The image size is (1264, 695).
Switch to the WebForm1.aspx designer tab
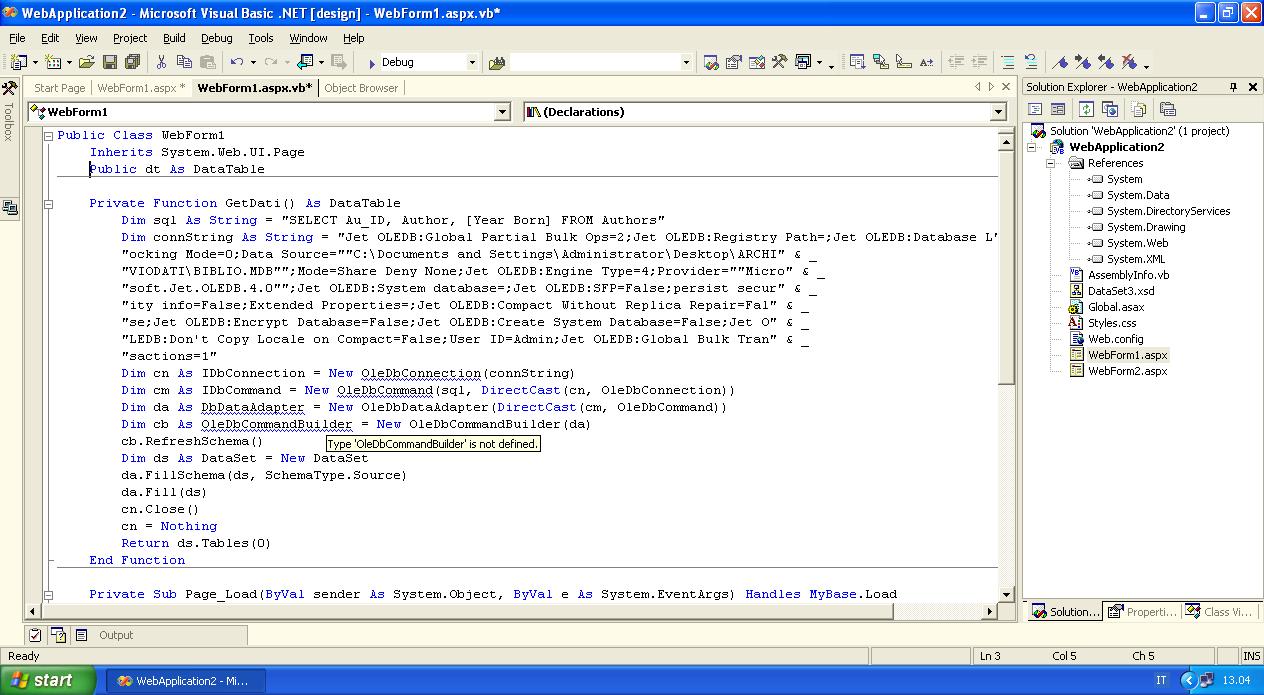(141, 88)
